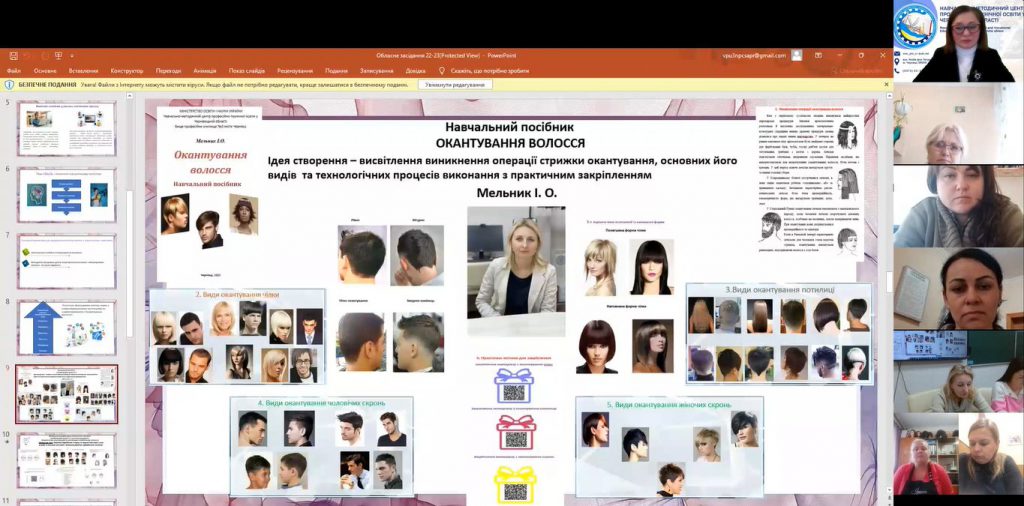This screenshot has height=506, width=1024.
Task: Click the Start From Beginning presentation icon
Action: click(59, 55)
